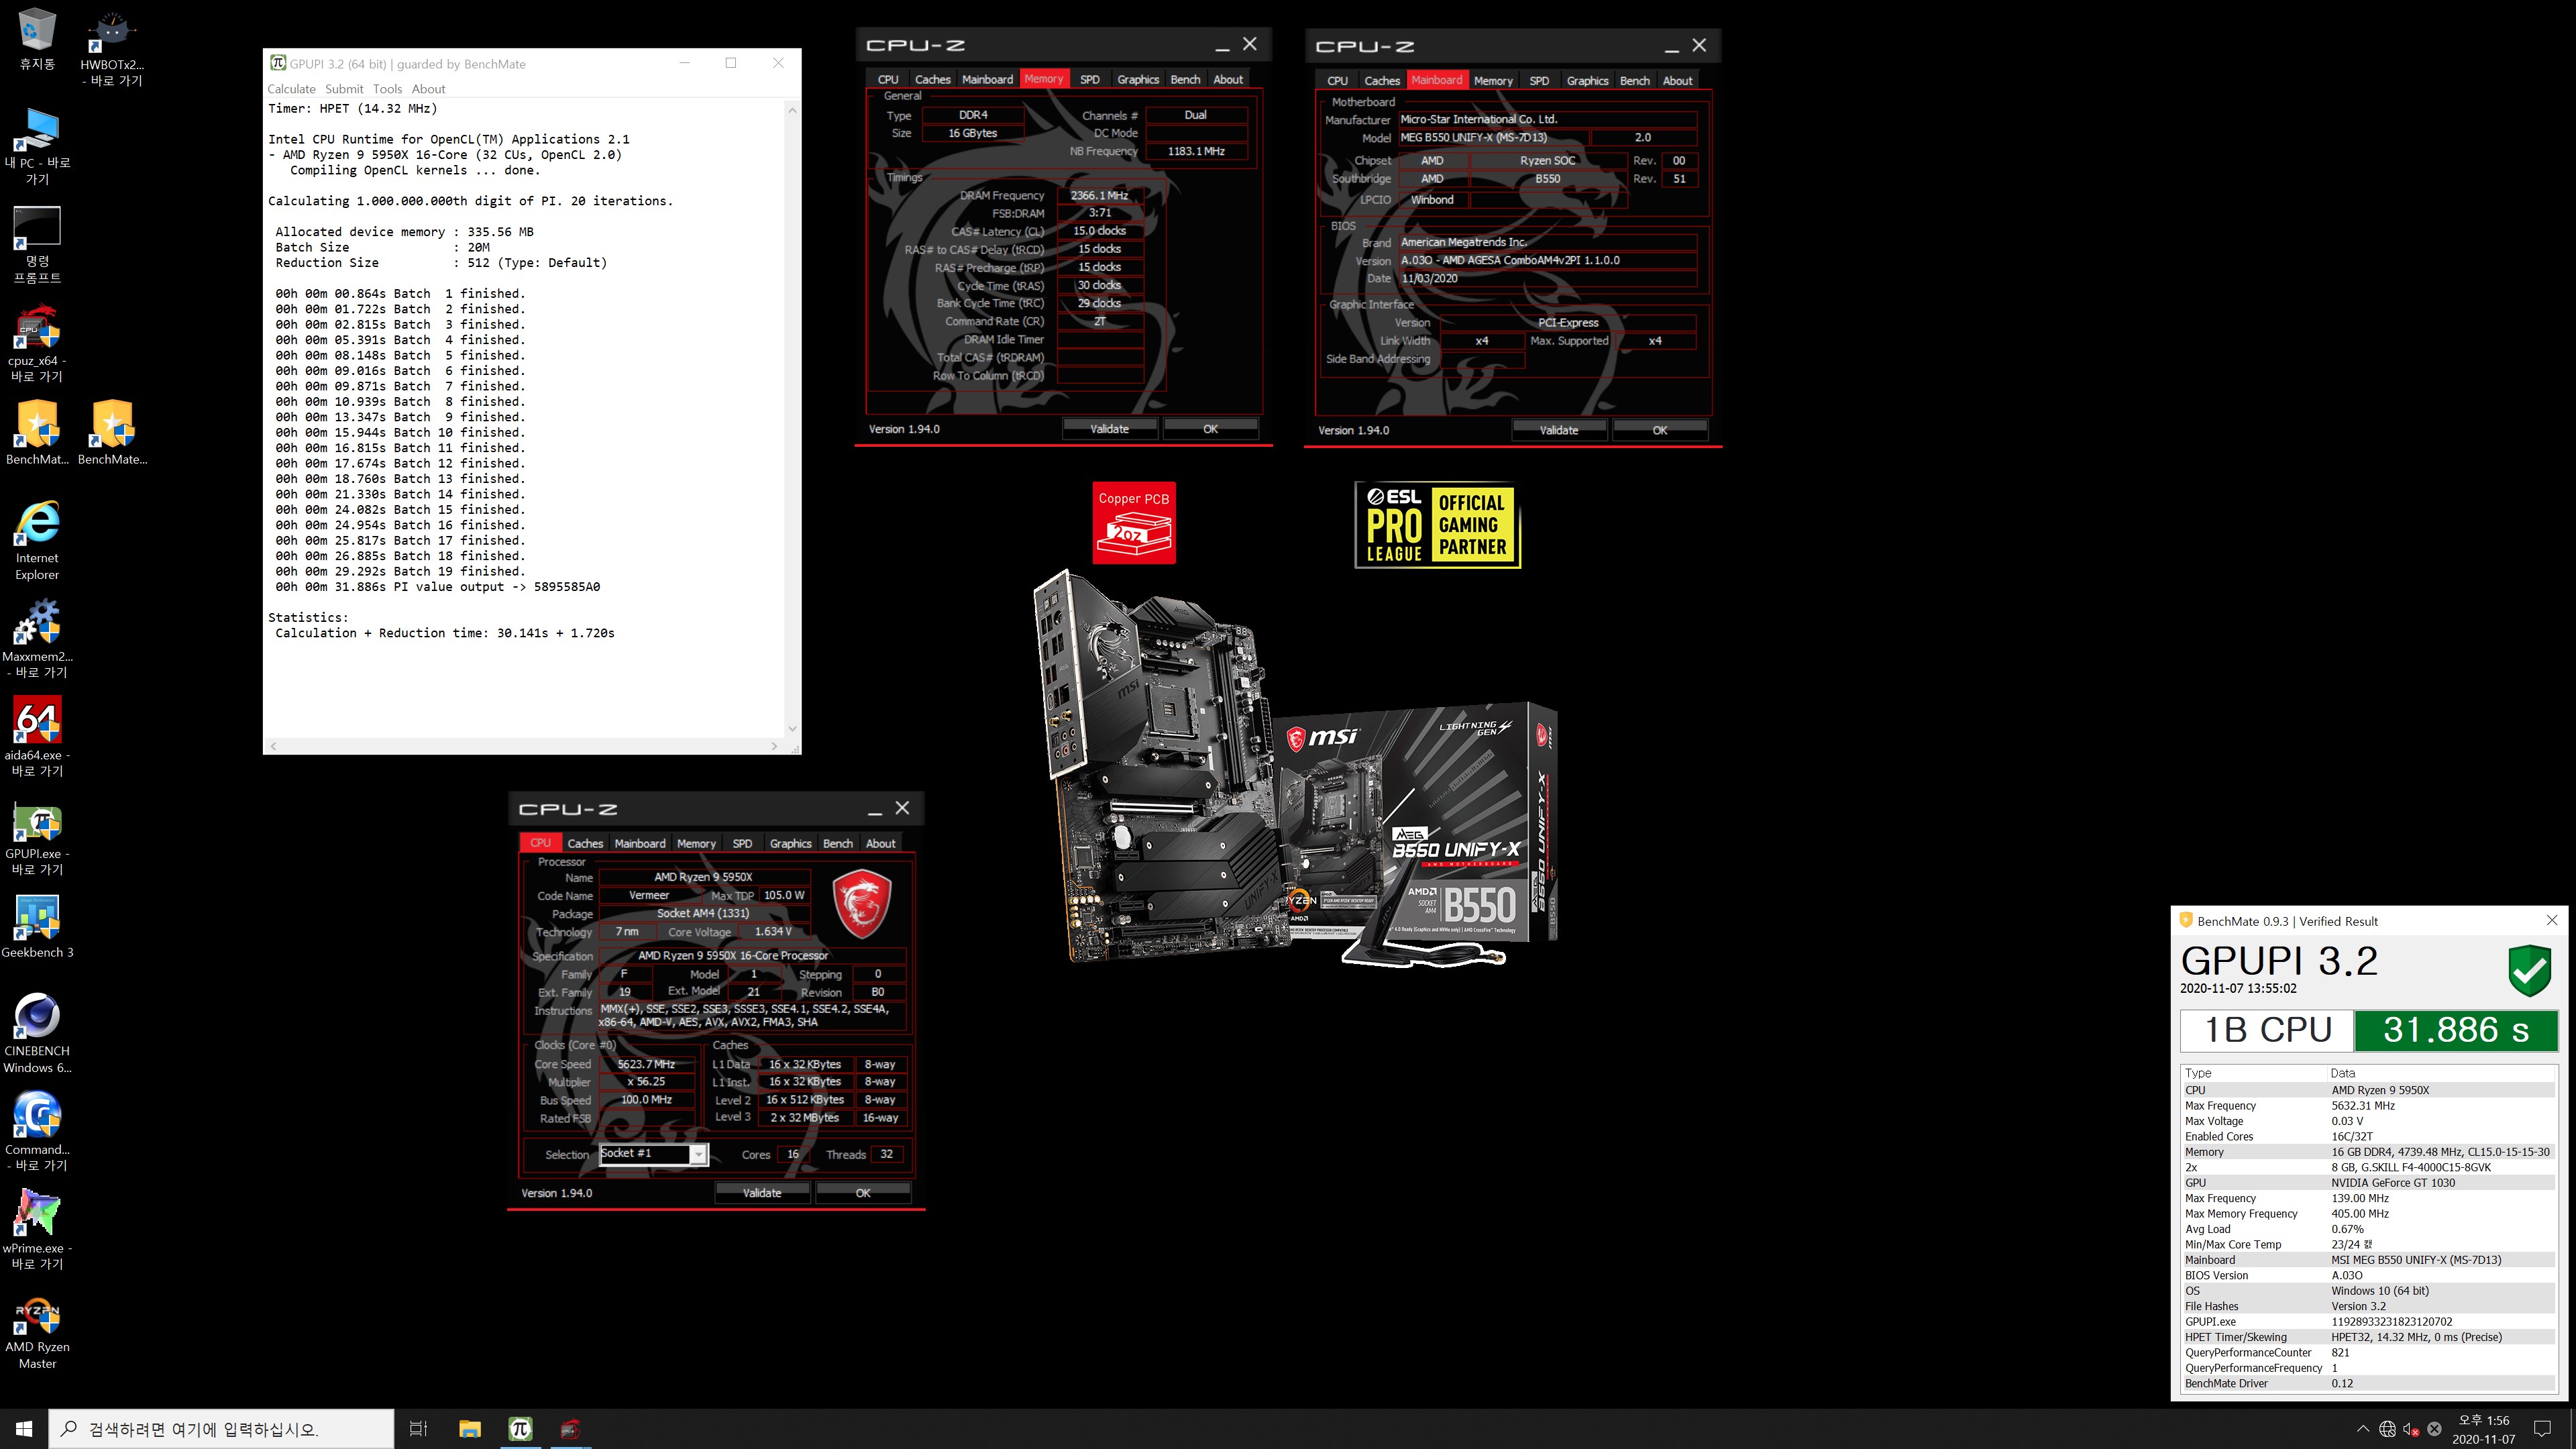Click the Copper PCB 2oz badge
Image resolution: width=2576 pixels, height=1449 pixels.
[x=1133, y=523]
